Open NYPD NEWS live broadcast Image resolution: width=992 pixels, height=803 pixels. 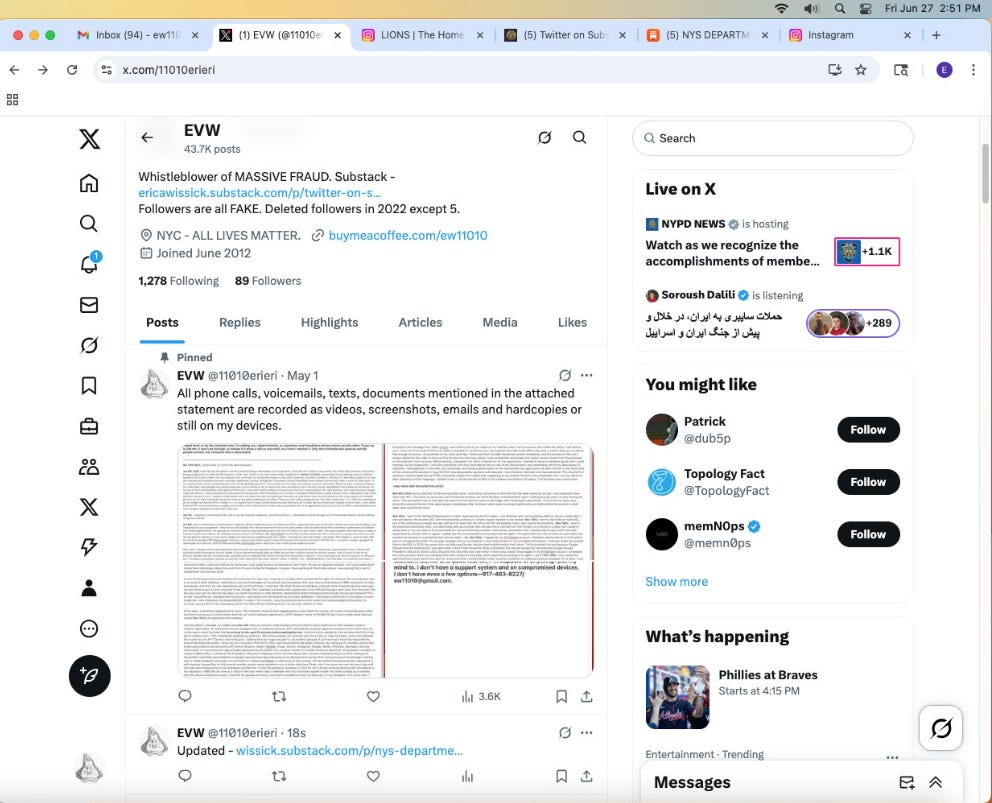(772, 243)
